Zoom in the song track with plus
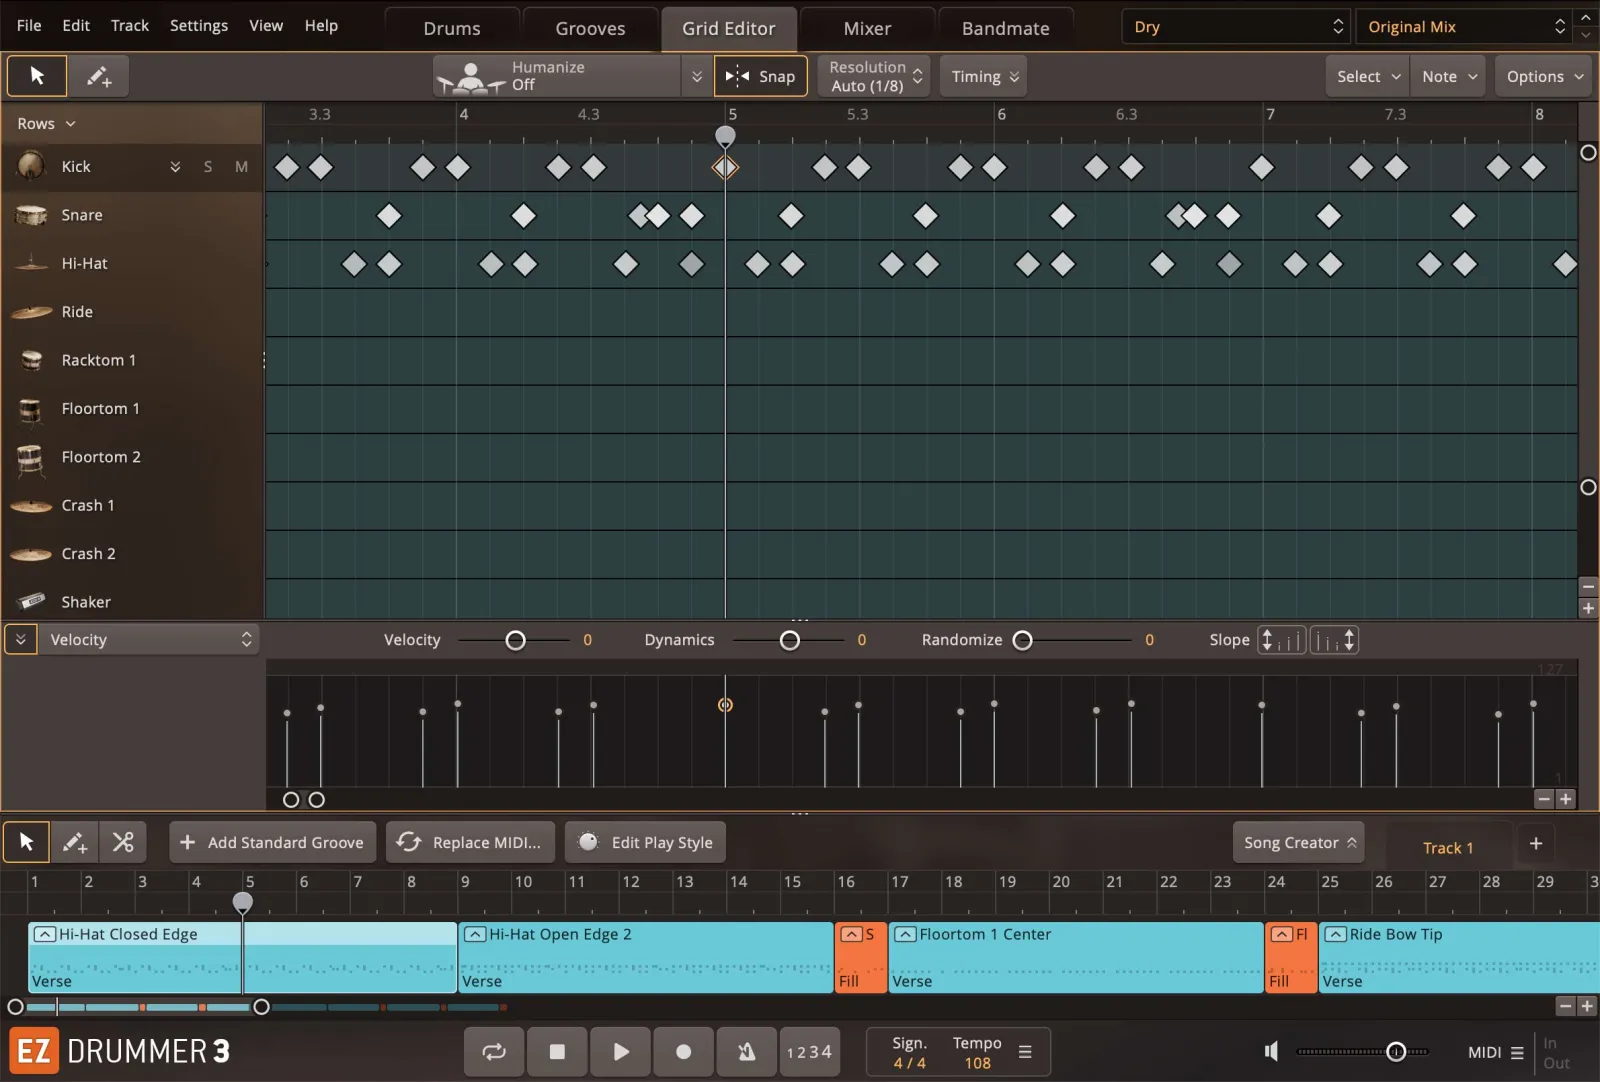The width and height of the screenshot is (1600, 1082). 1587,1006
